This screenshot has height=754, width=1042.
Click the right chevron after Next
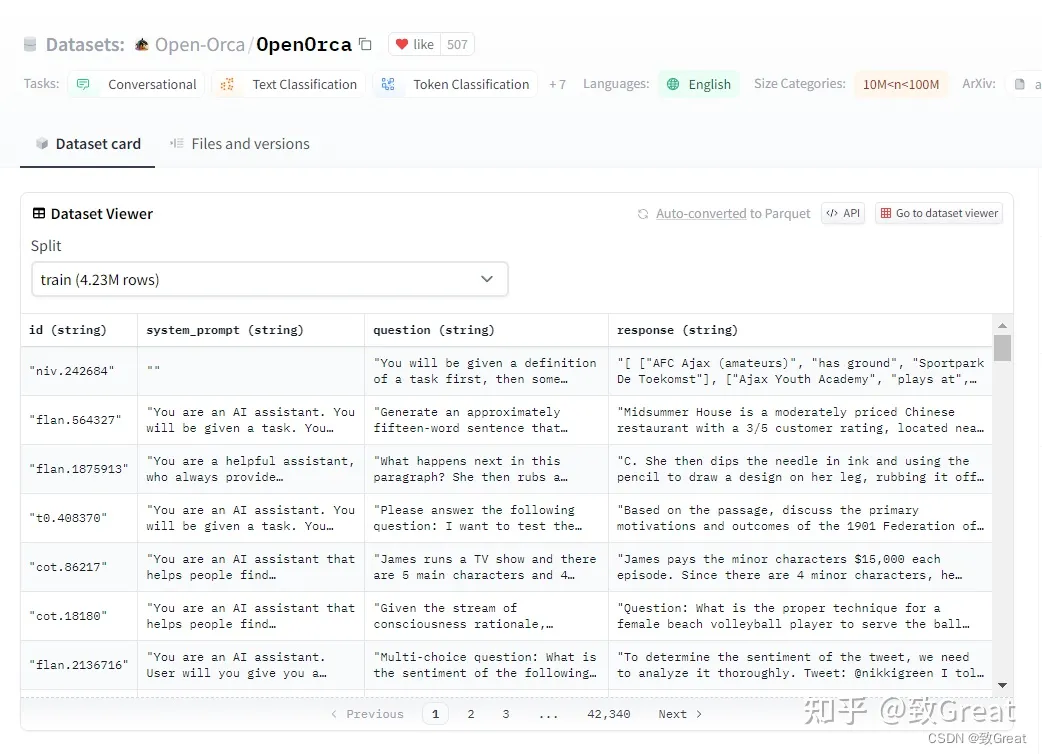coord(698,714)
